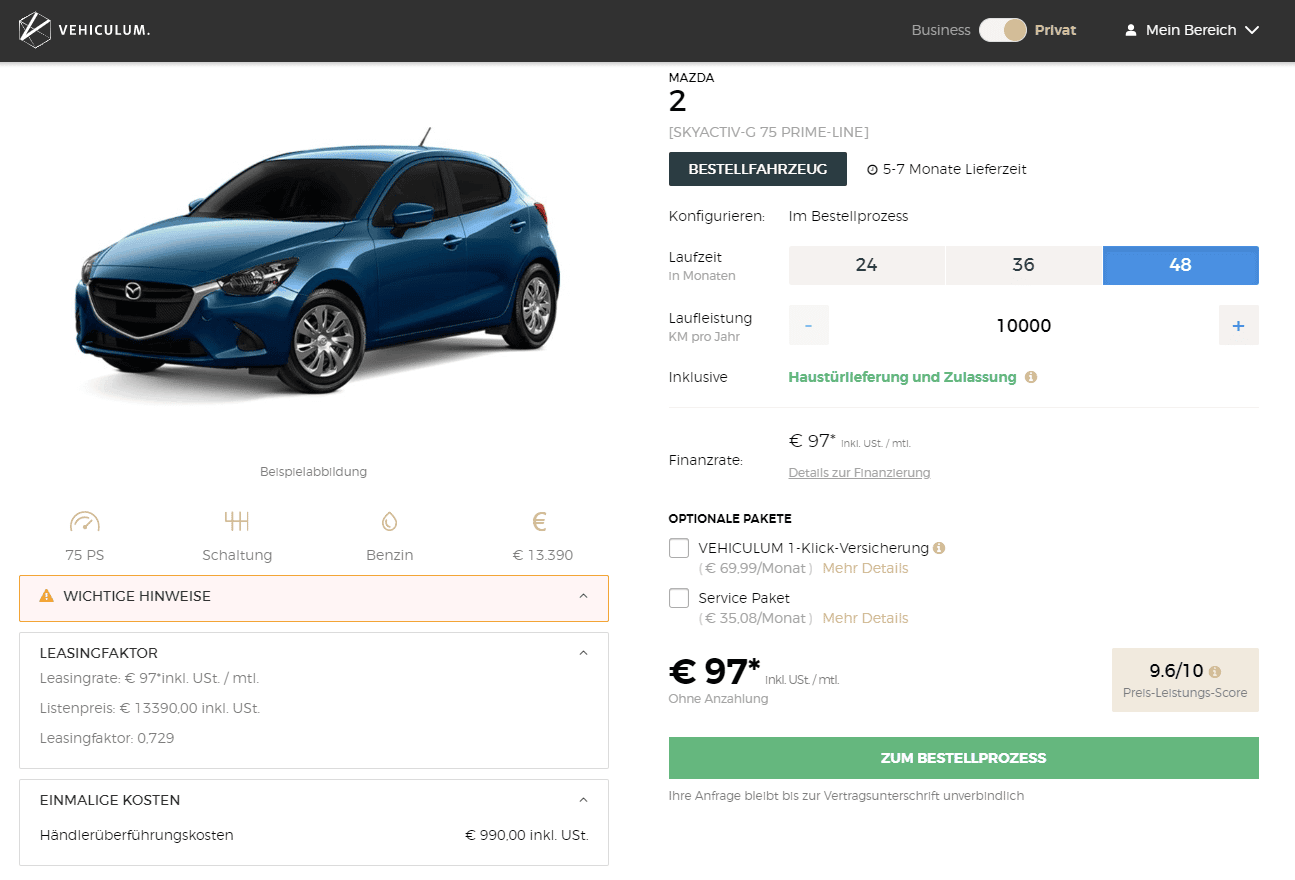
Task: Click the euro price icon
Action: [540, 521]
